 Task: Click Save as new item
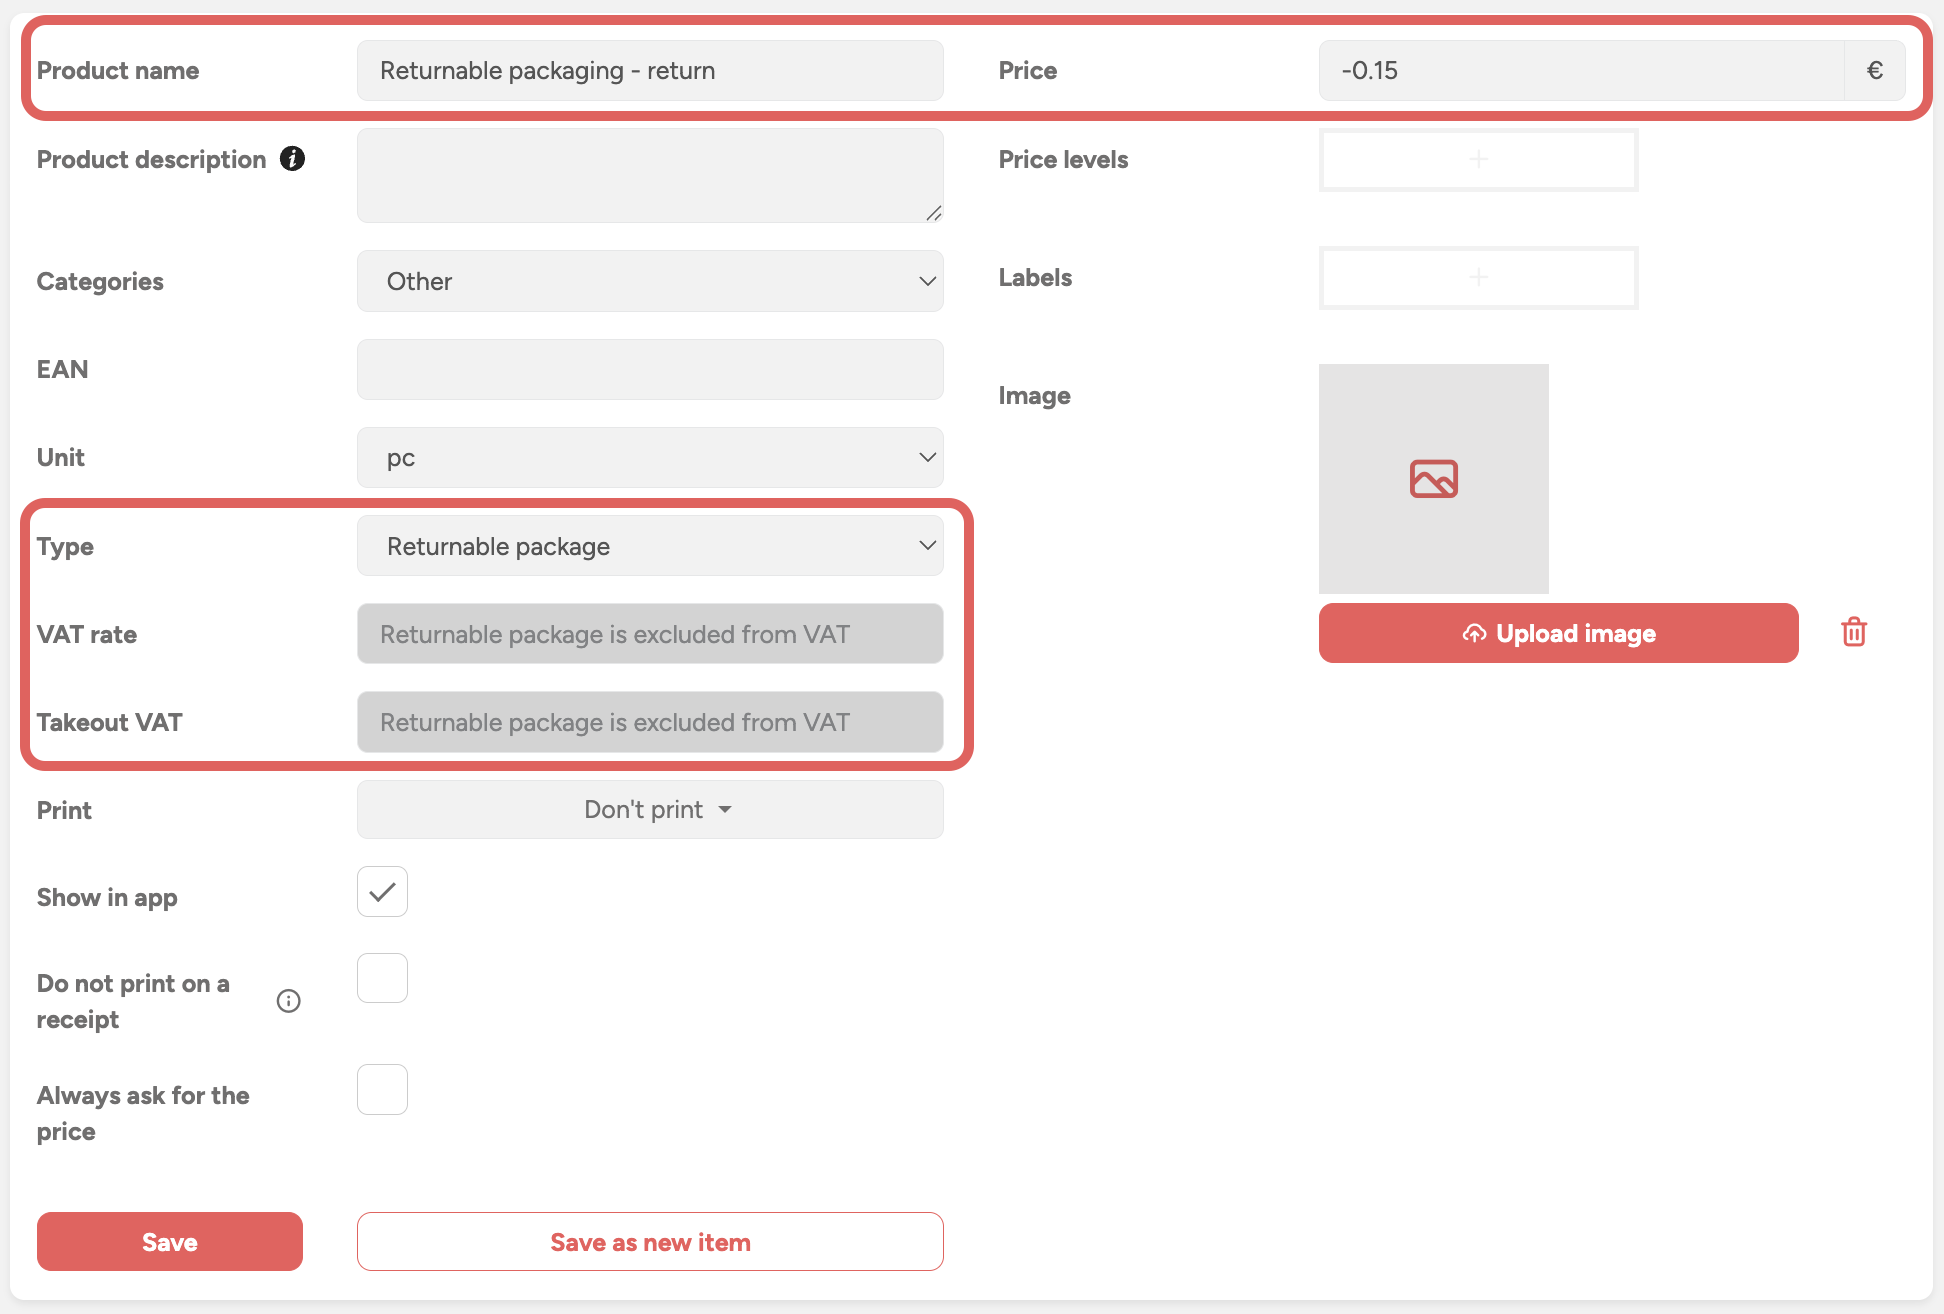[650, 1242]
